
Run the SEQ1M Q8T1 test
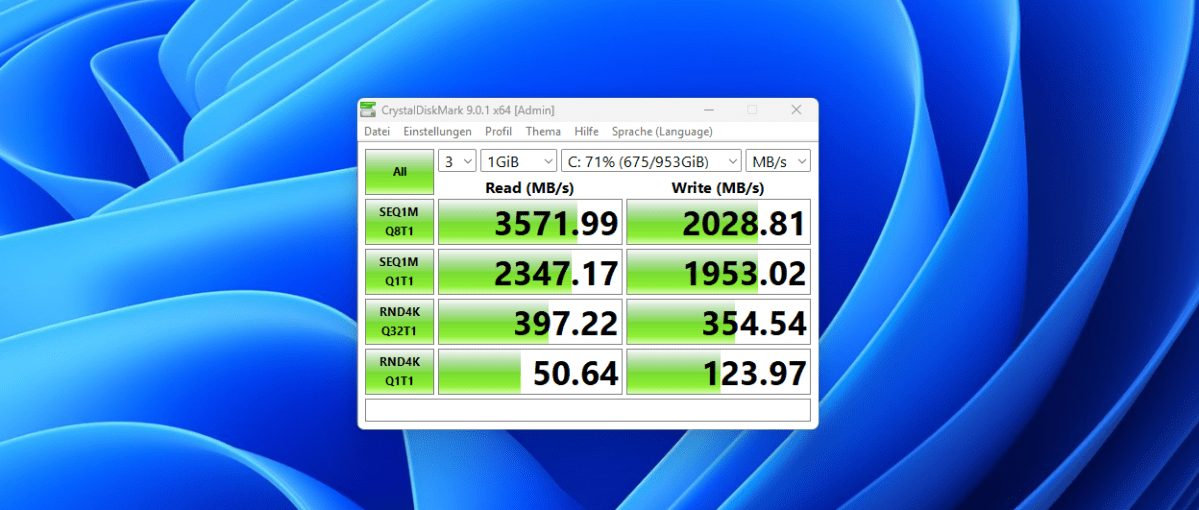click(399, 222)
